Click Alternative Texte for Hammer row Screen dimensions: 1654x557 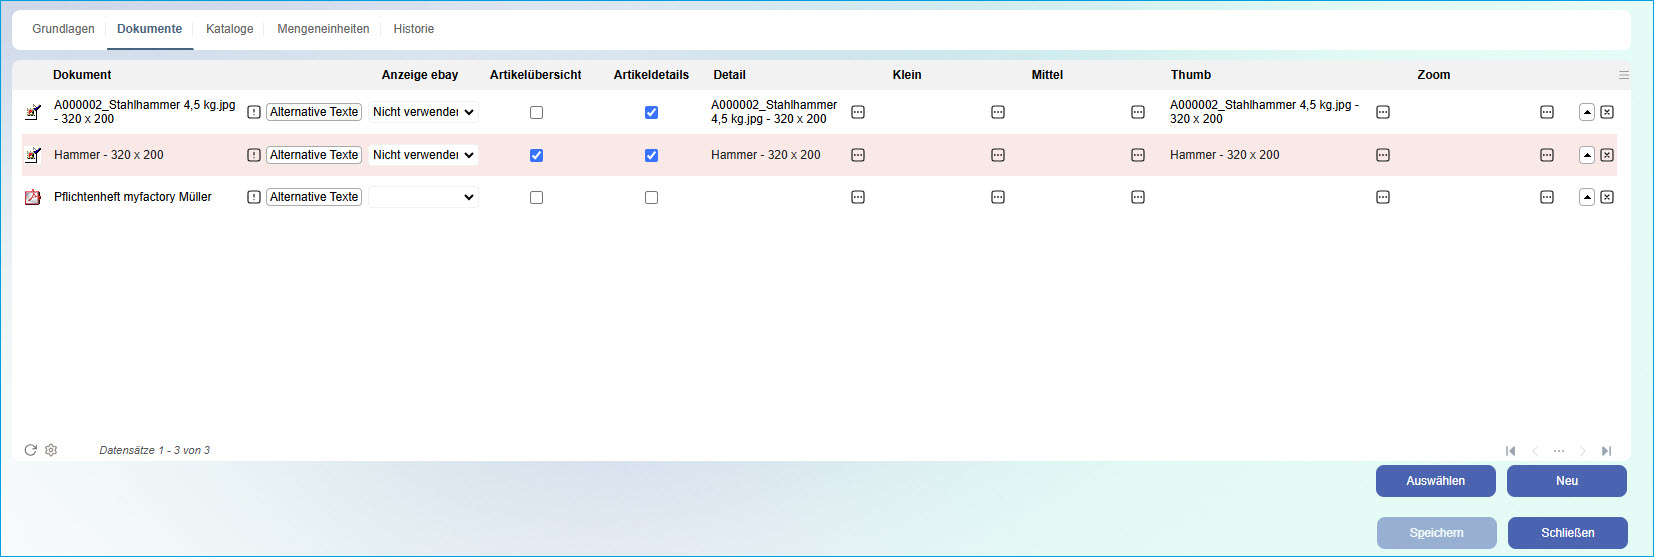point(314,155)
